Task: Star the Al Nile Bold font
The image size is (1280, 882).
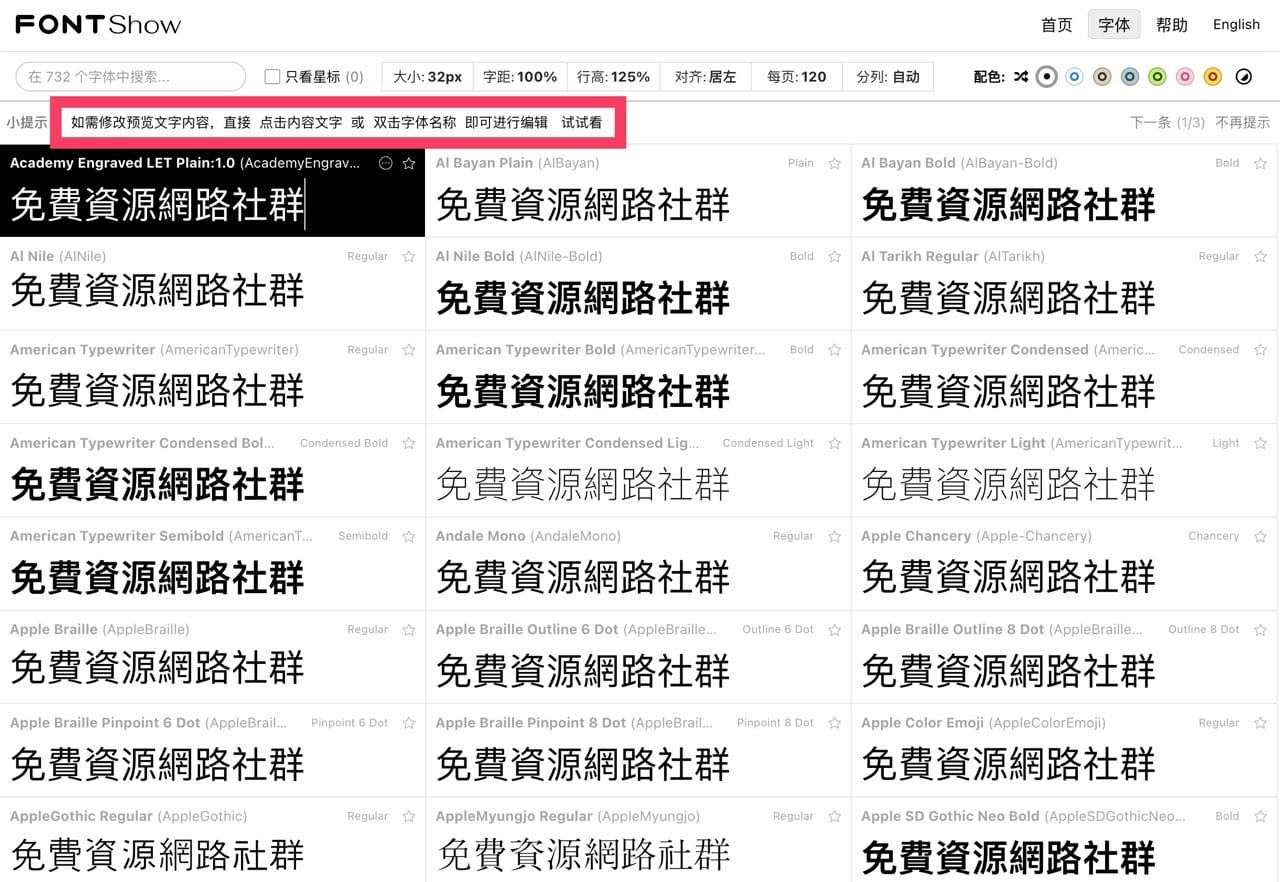Action: tap(835, 257)
